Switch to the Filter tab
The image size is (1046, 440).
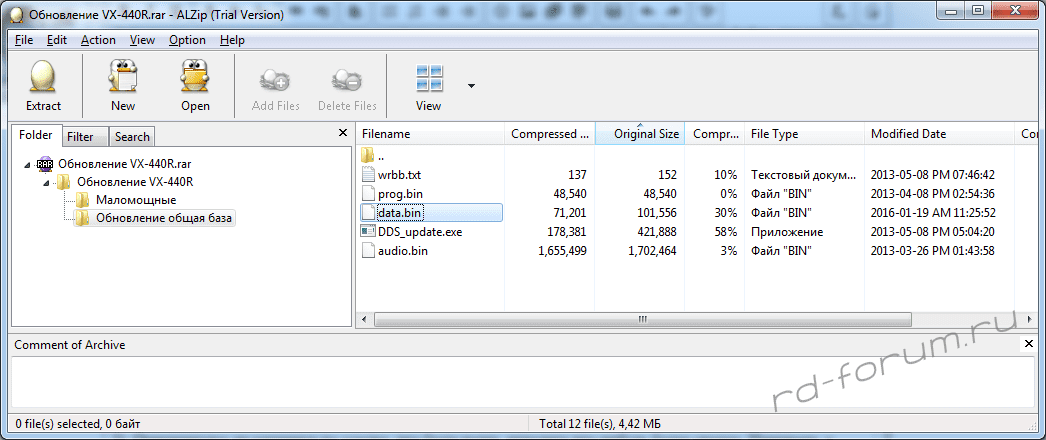coord(80,137)
